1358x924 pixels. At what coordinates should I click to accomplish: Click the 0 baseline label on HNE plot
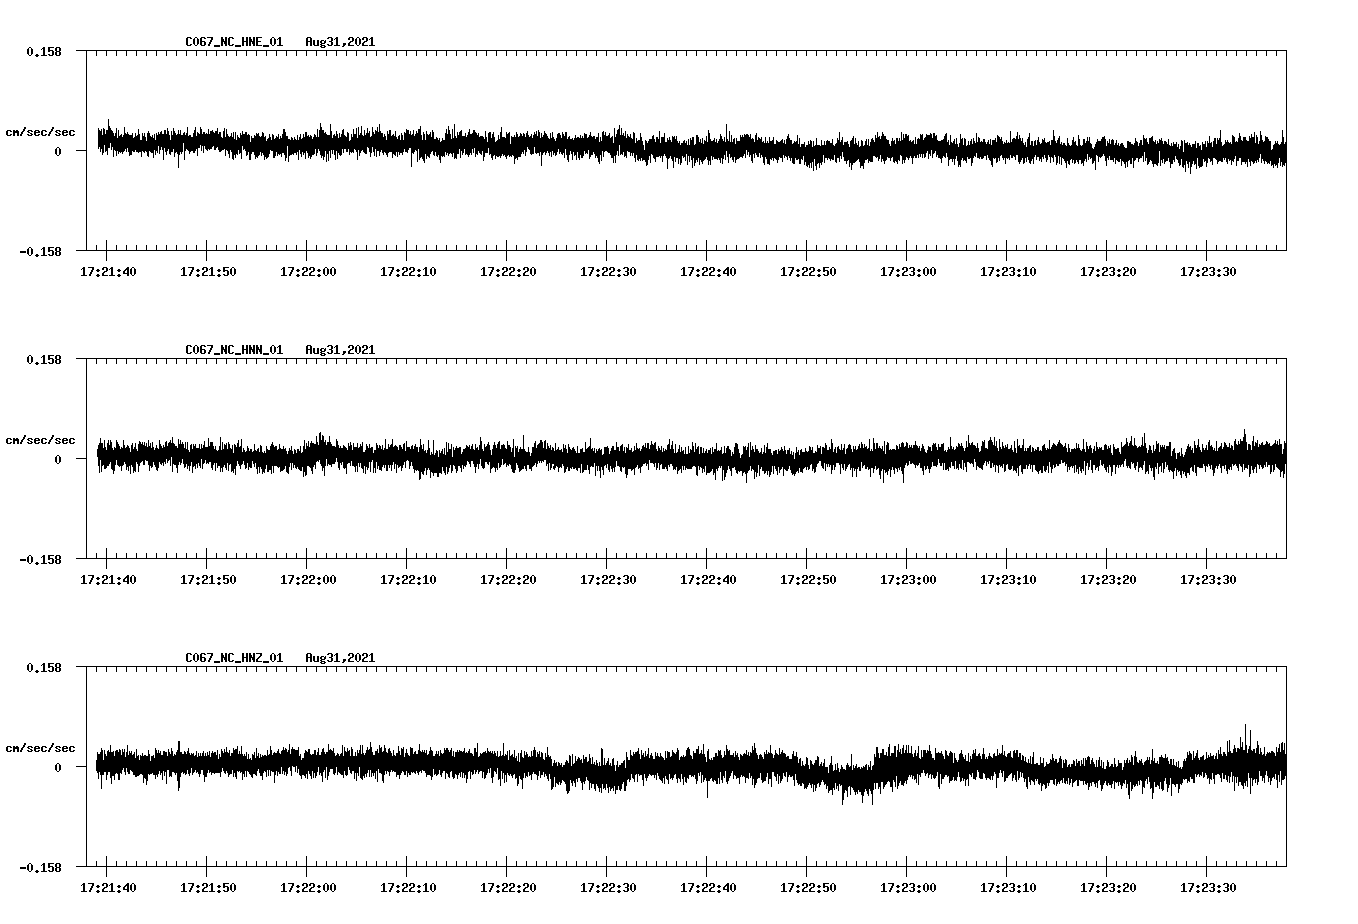click(58, 151)
